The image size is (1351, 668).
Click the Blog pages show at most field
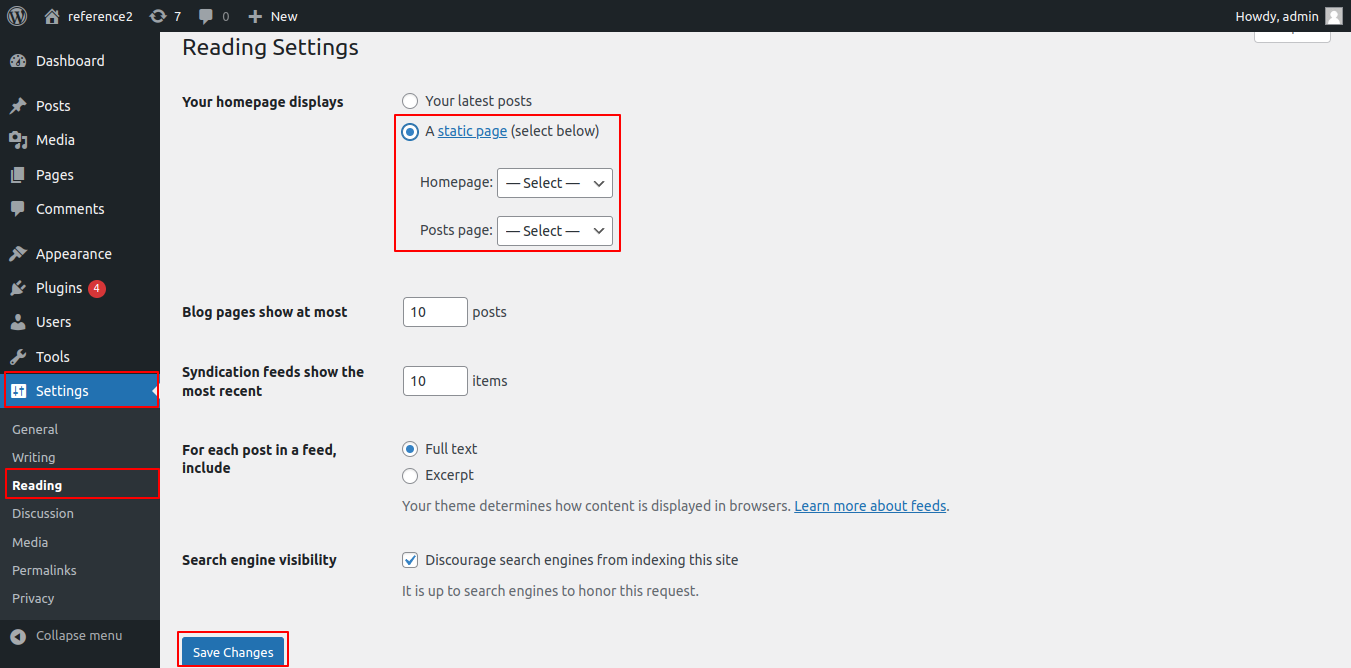pos(435,312)
